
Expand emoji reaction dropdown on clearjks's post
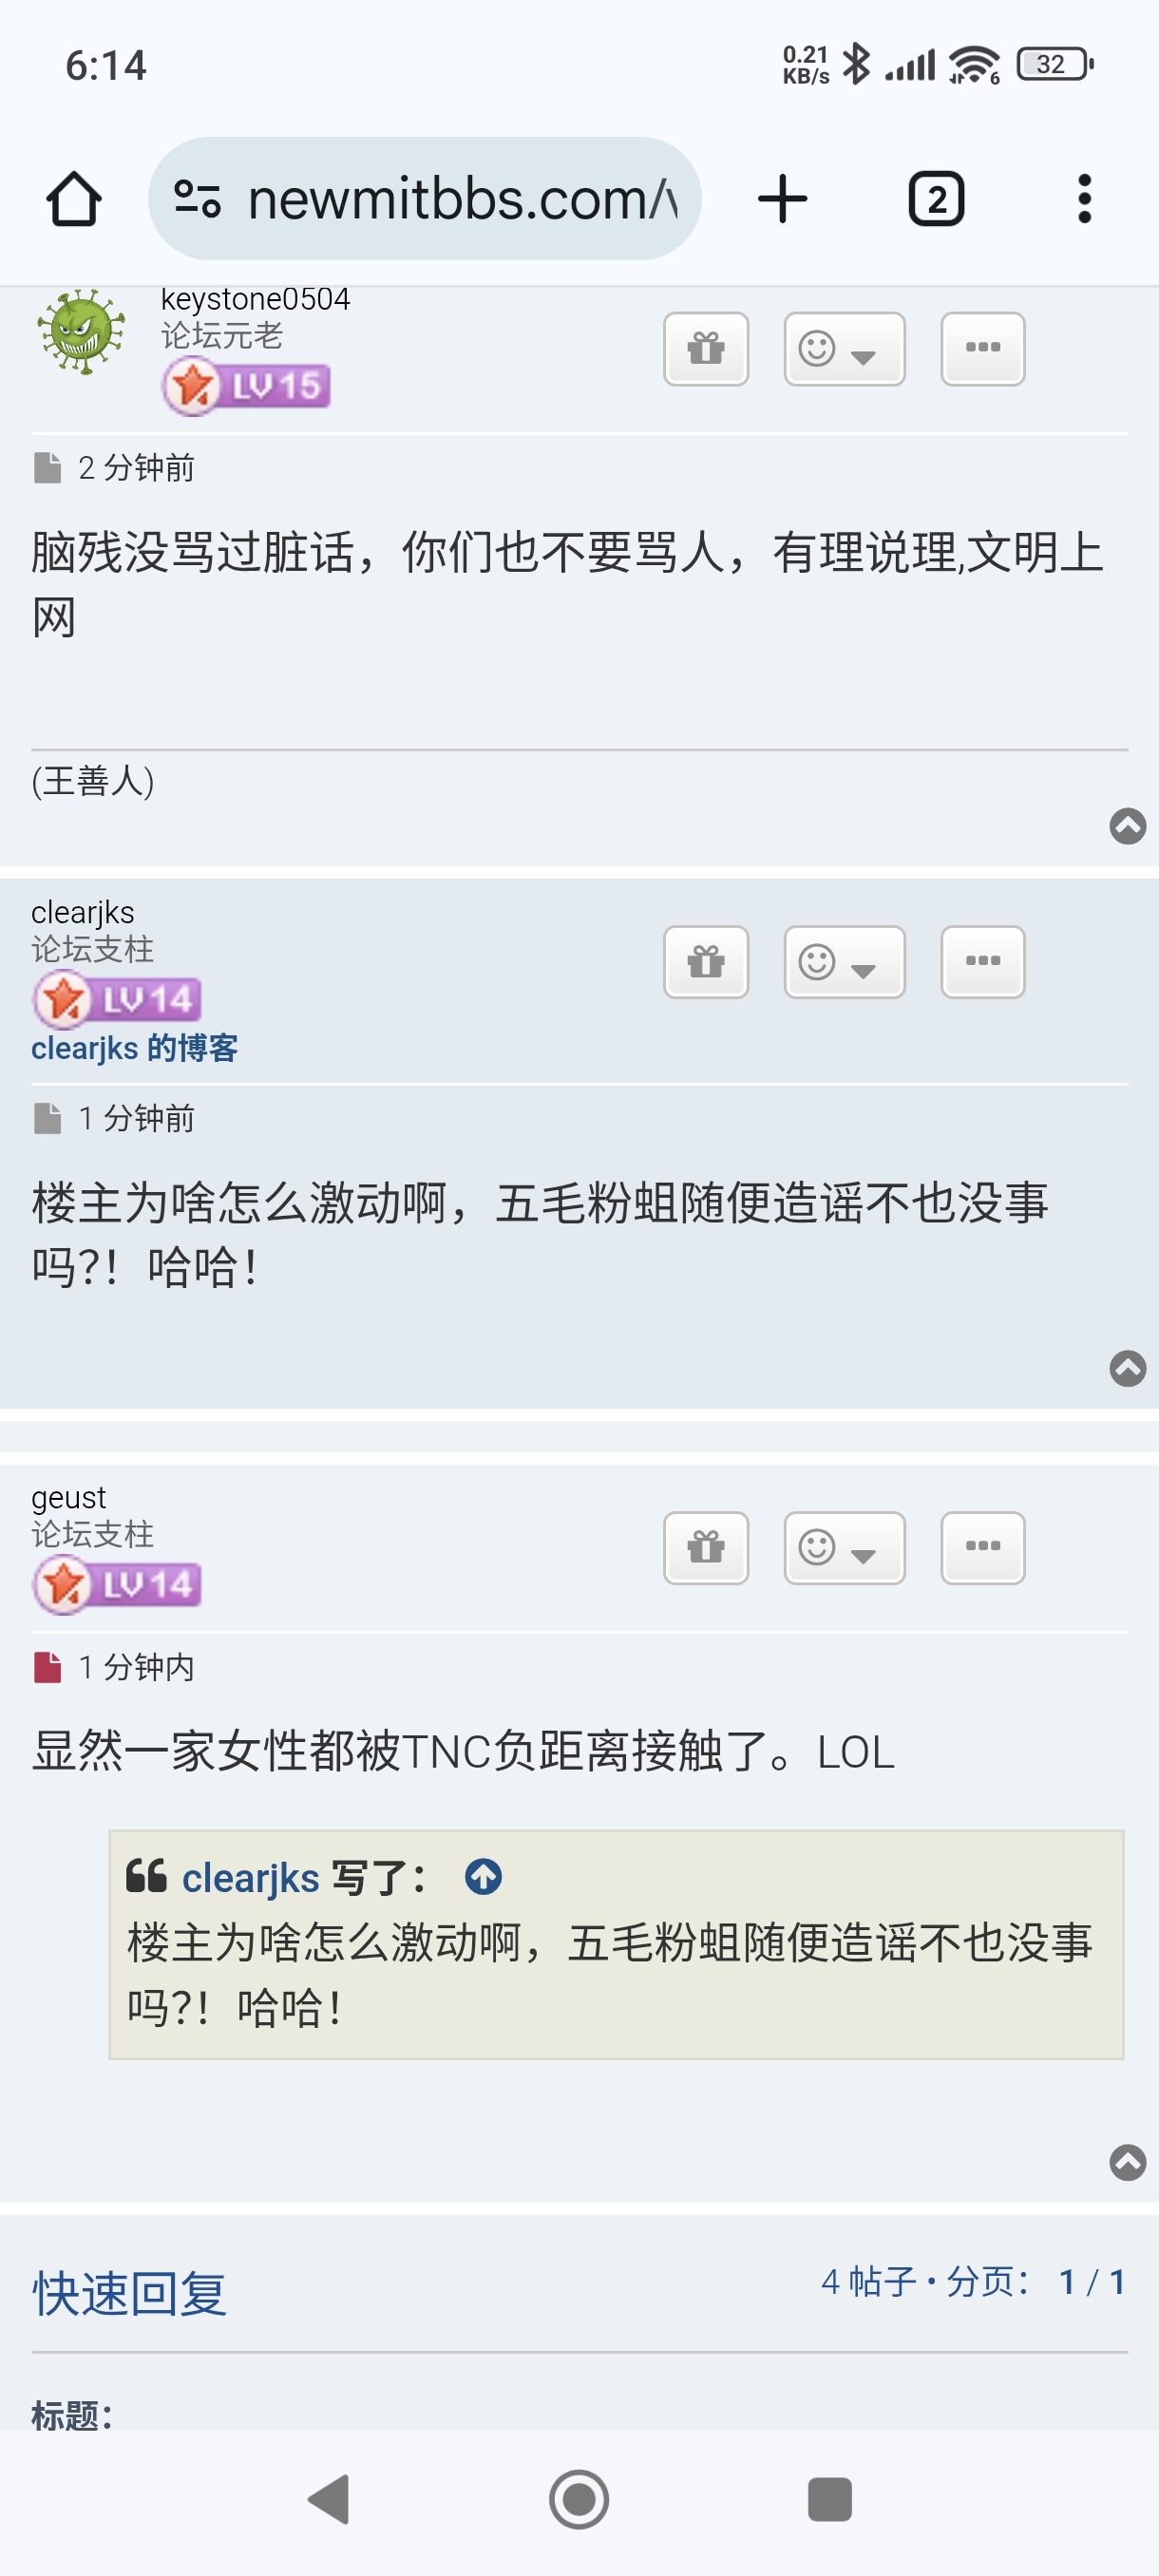point(844,961)
